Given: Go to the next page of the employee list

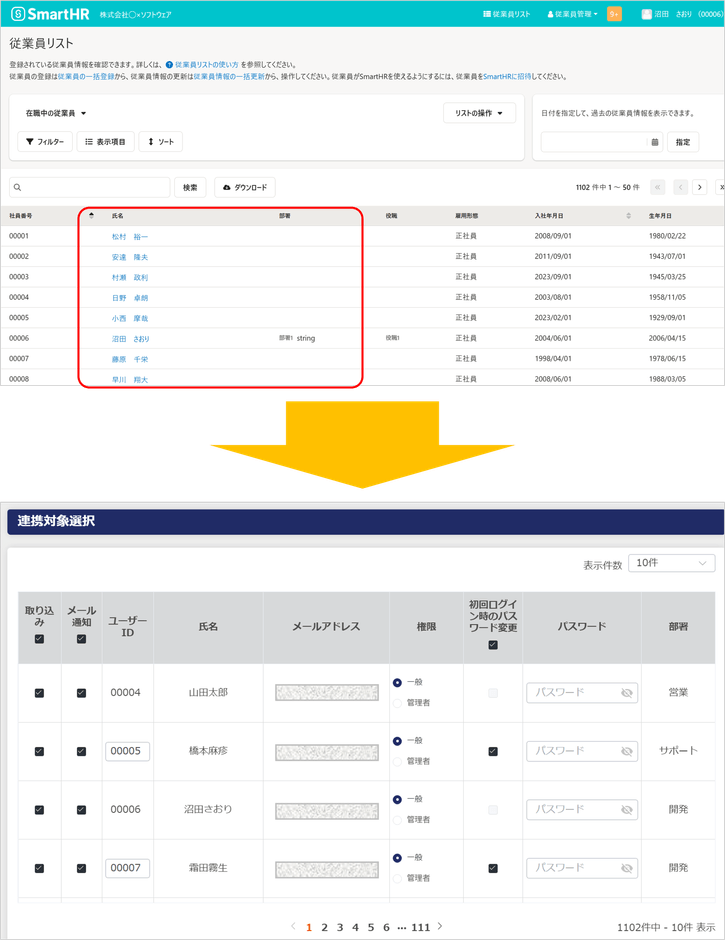Looking at the screenshot, I should [x=699, y=187].
